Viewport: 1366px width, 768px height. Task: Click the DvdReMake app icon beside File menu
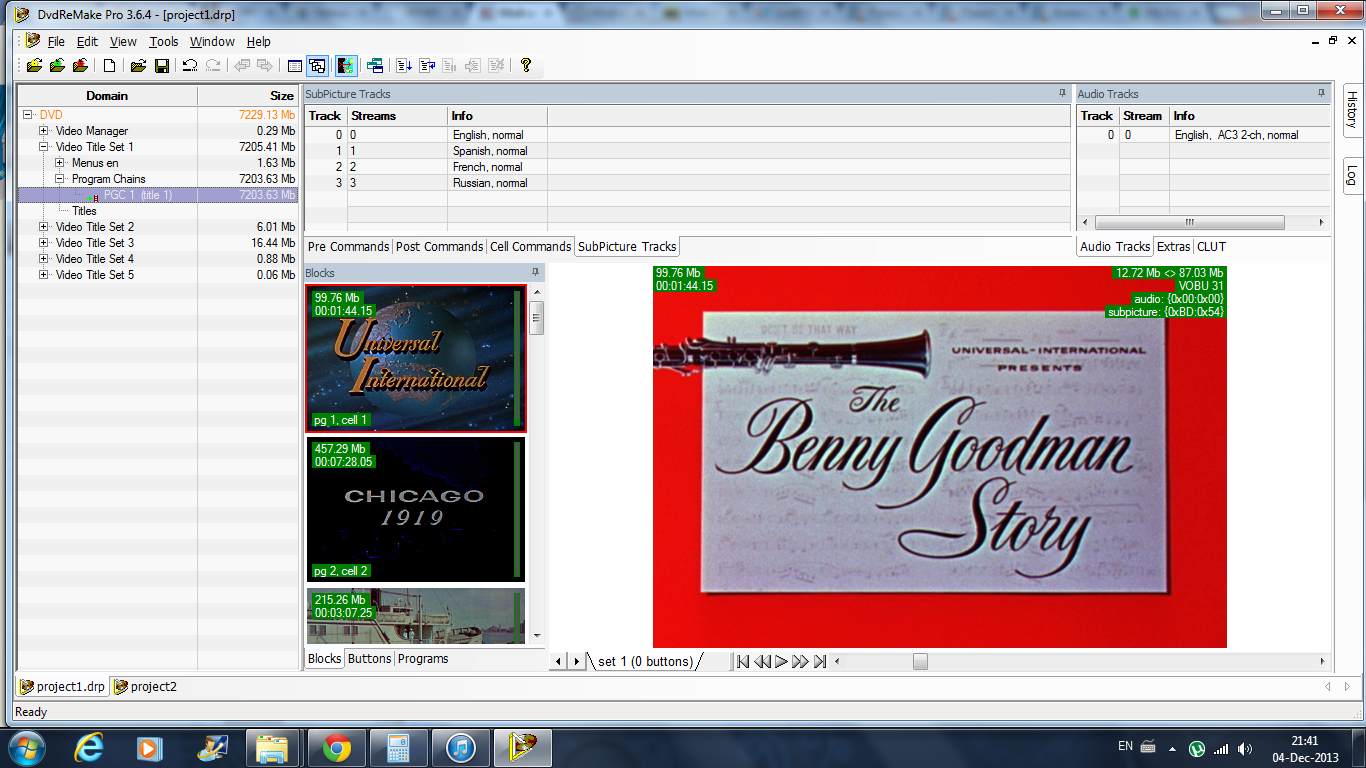click(x=33, y=41)
